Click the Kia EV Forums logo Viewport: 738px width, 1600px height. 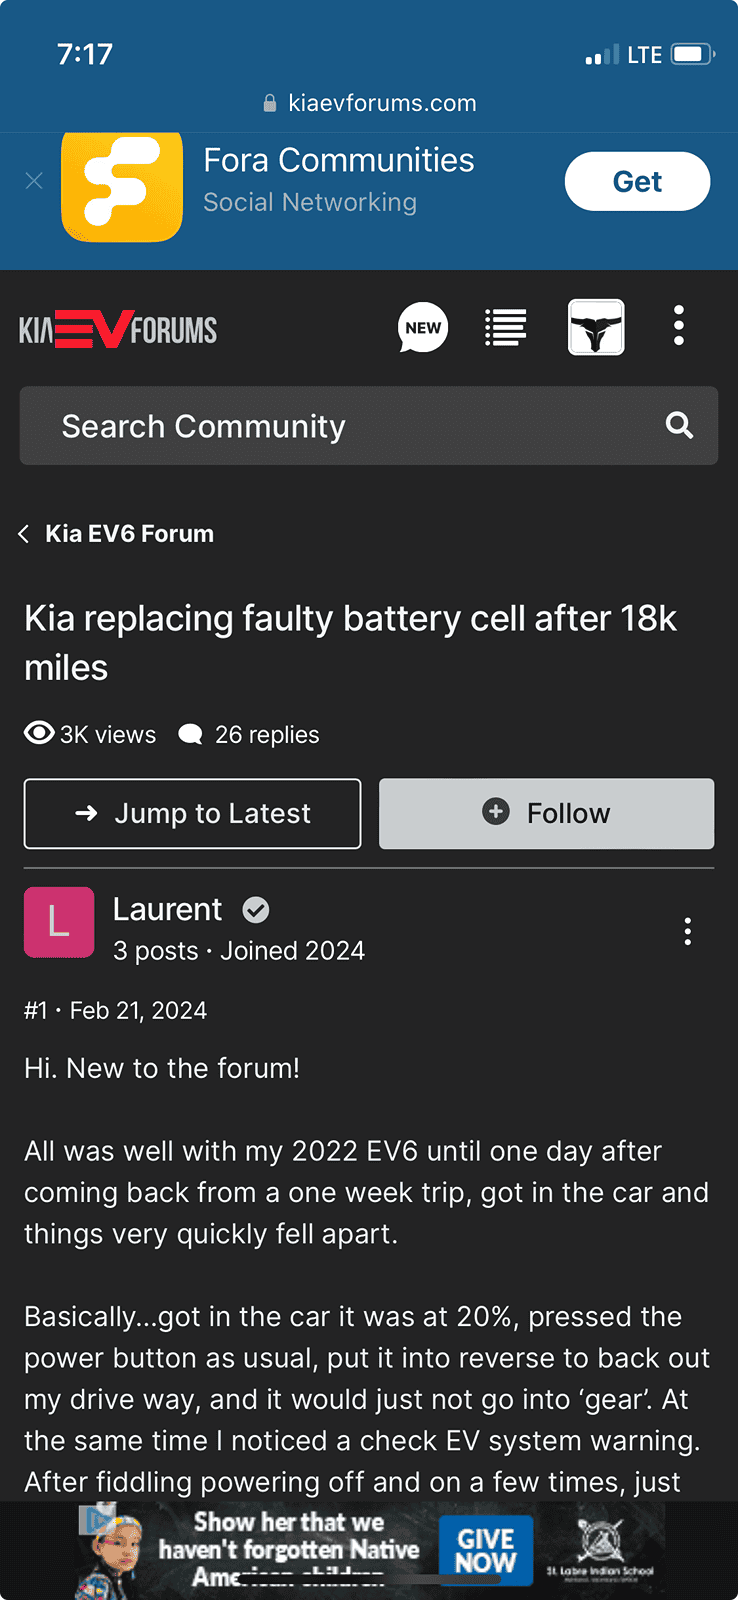tap(118, 329)
